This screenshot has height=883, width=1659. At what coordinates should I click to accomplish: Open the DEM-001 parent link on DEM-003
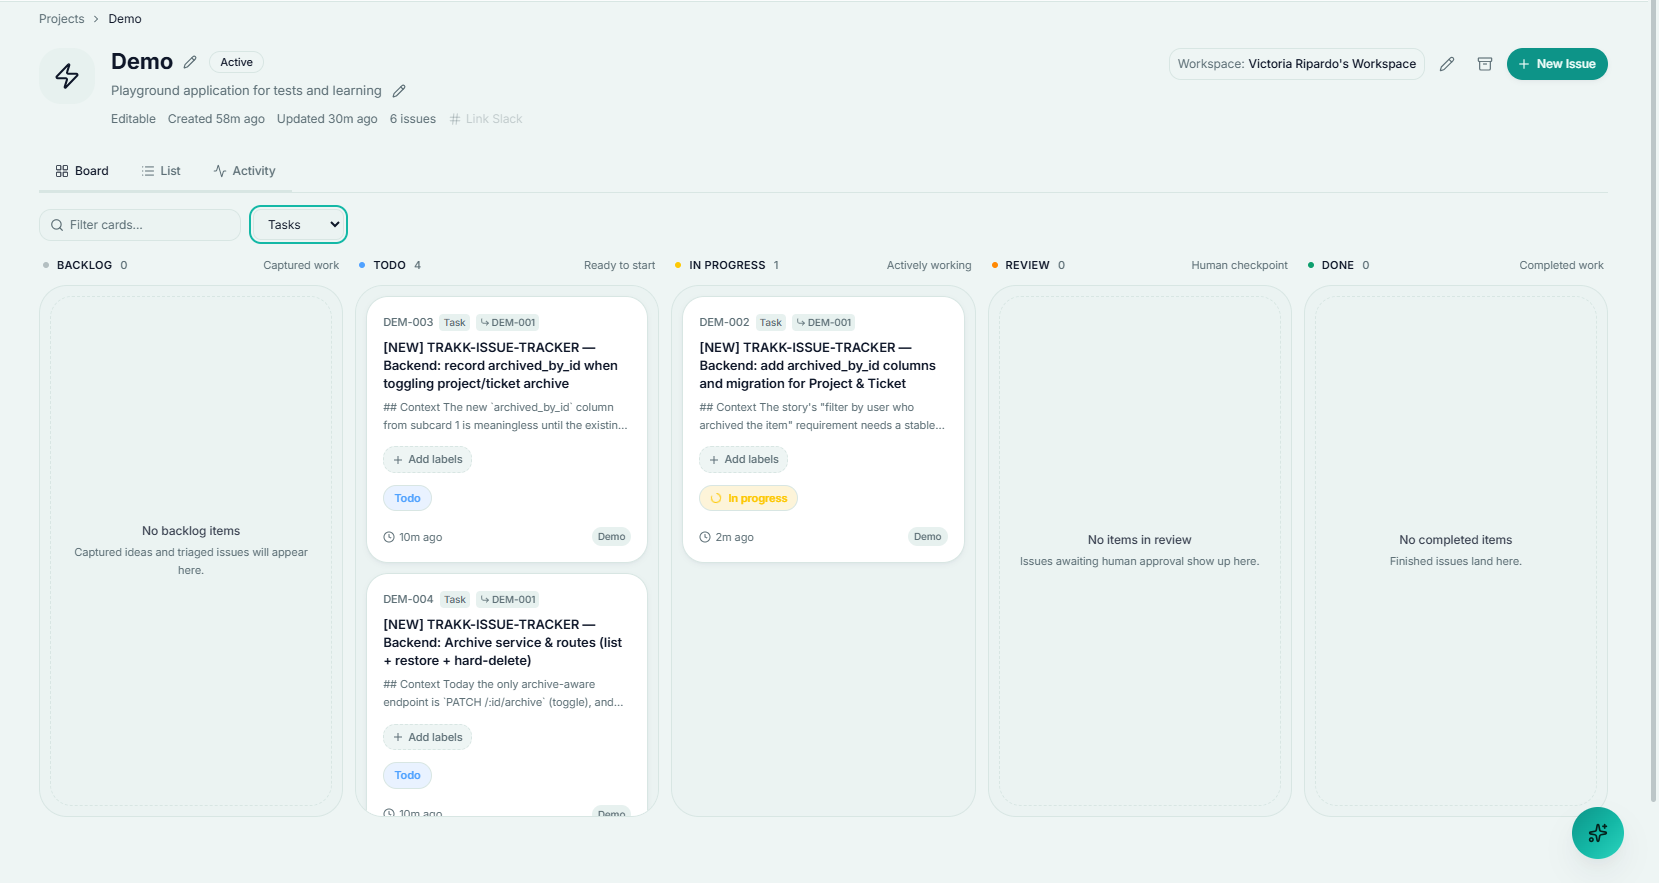tap(508, 322)
